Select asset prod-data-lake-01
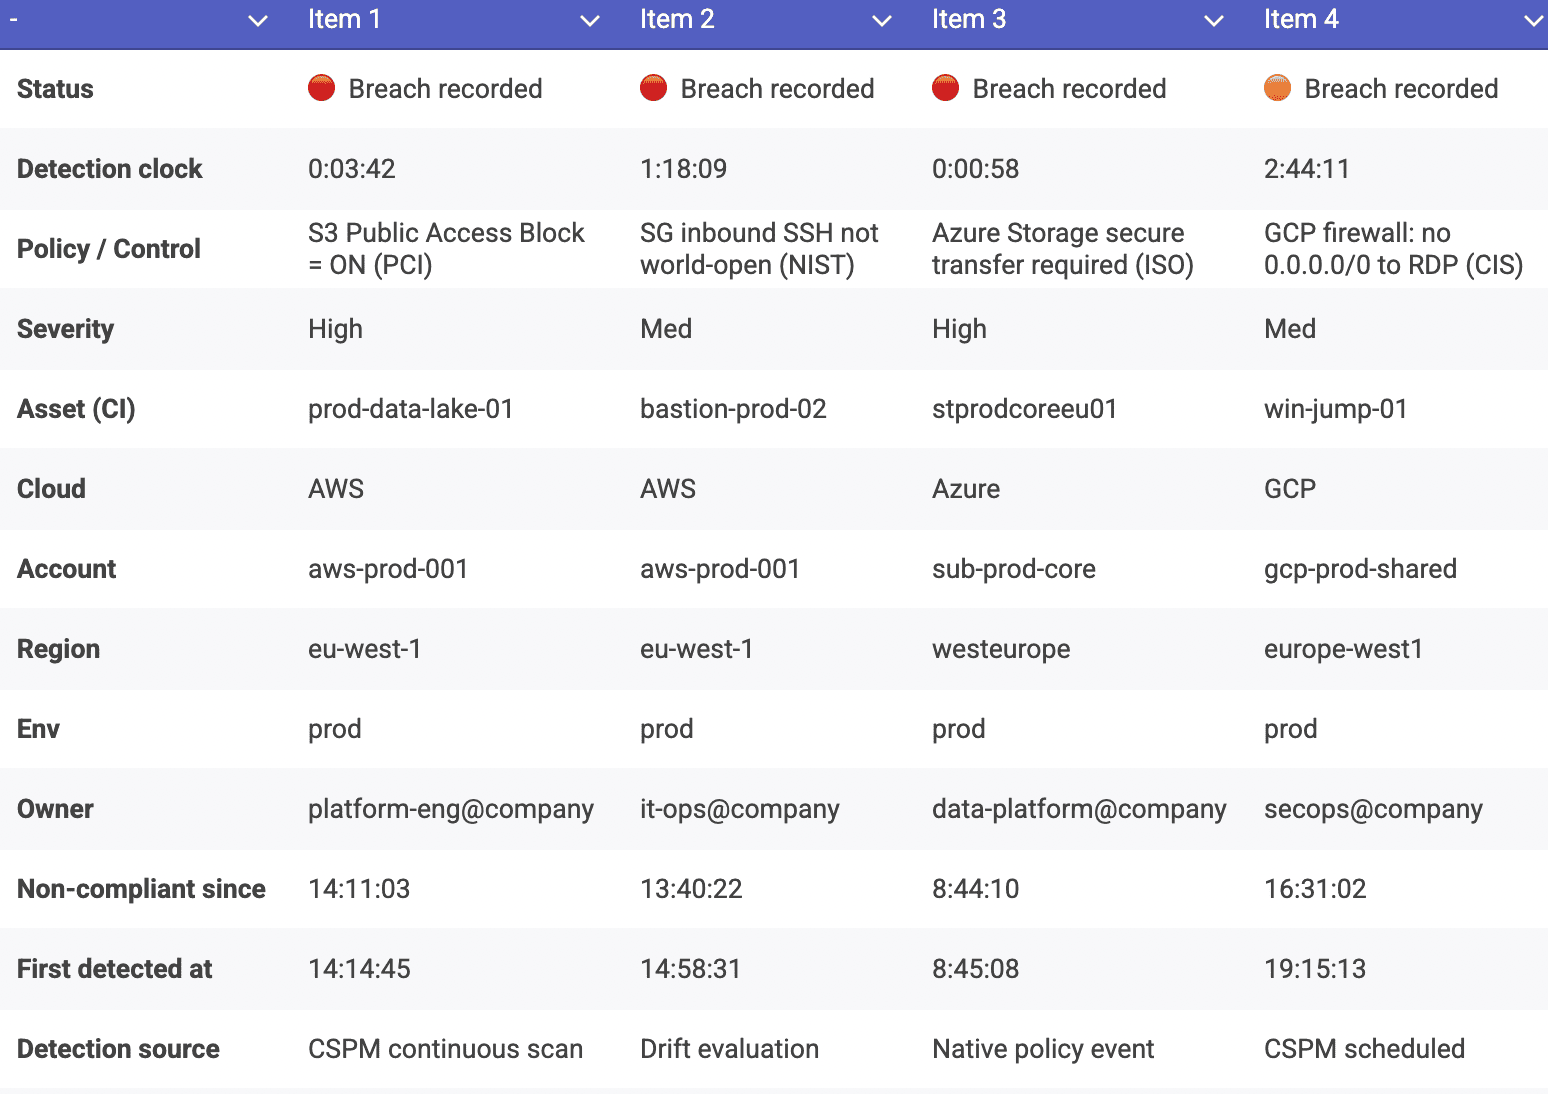 click(x=410, y=409)
